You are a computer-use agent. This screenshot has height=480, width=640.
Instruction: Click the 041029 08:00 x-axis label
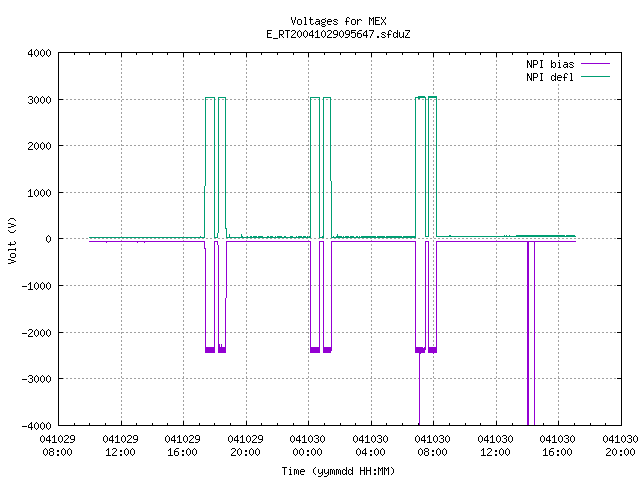(58, 446)
